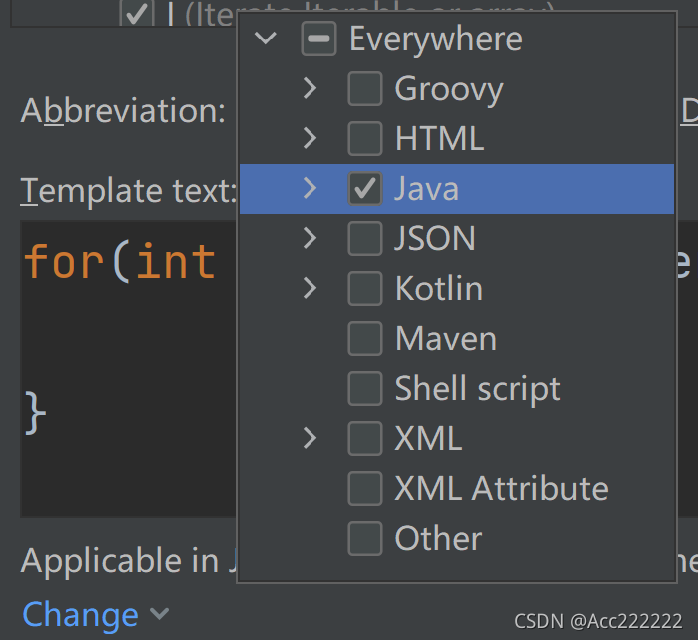Click the Template text label

tap(129, 191)
